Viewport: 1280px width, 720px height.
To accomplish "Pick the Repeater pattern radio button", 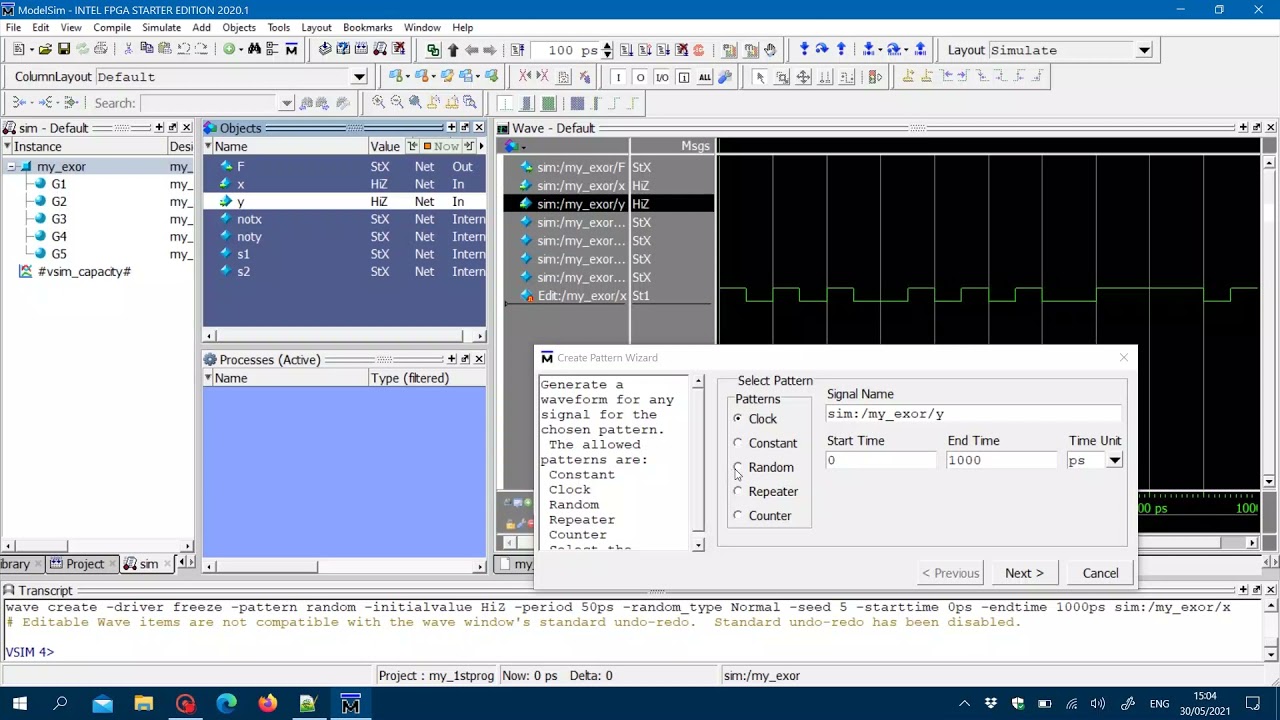I will point(738,491).
